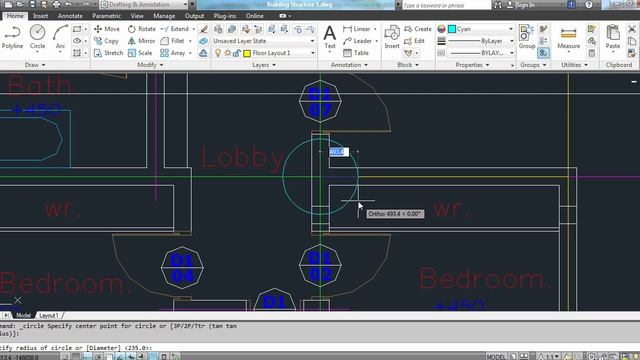Add a Leader annotation

click(358, 41)
